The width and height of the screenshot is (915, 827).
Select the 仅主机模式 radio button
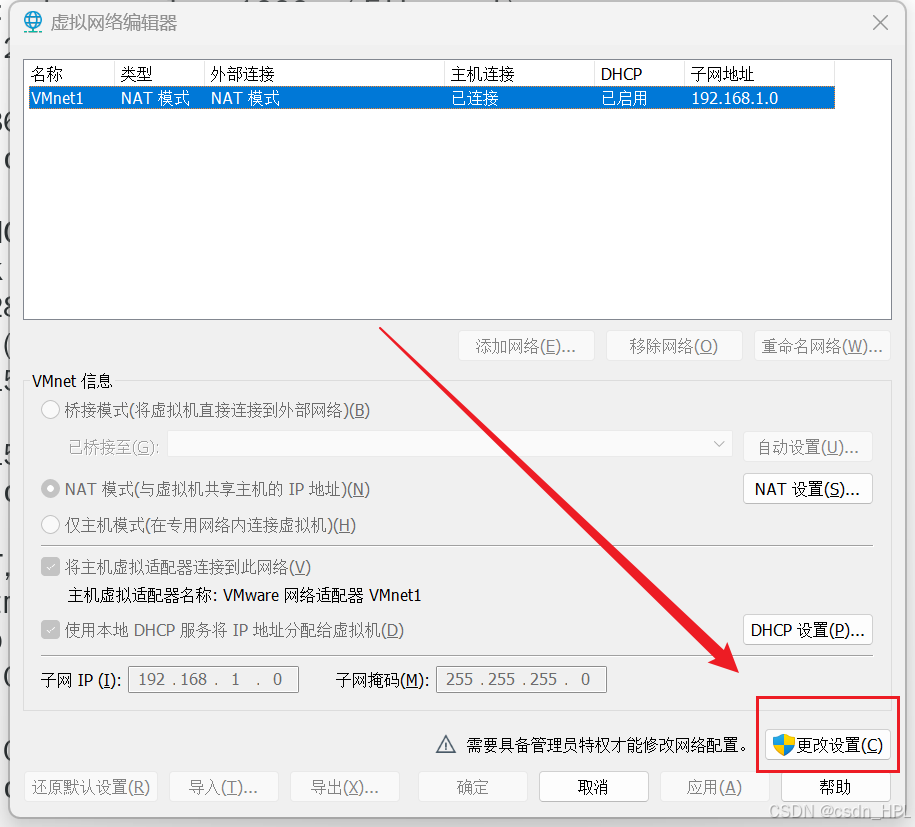[x=50, y=525]
